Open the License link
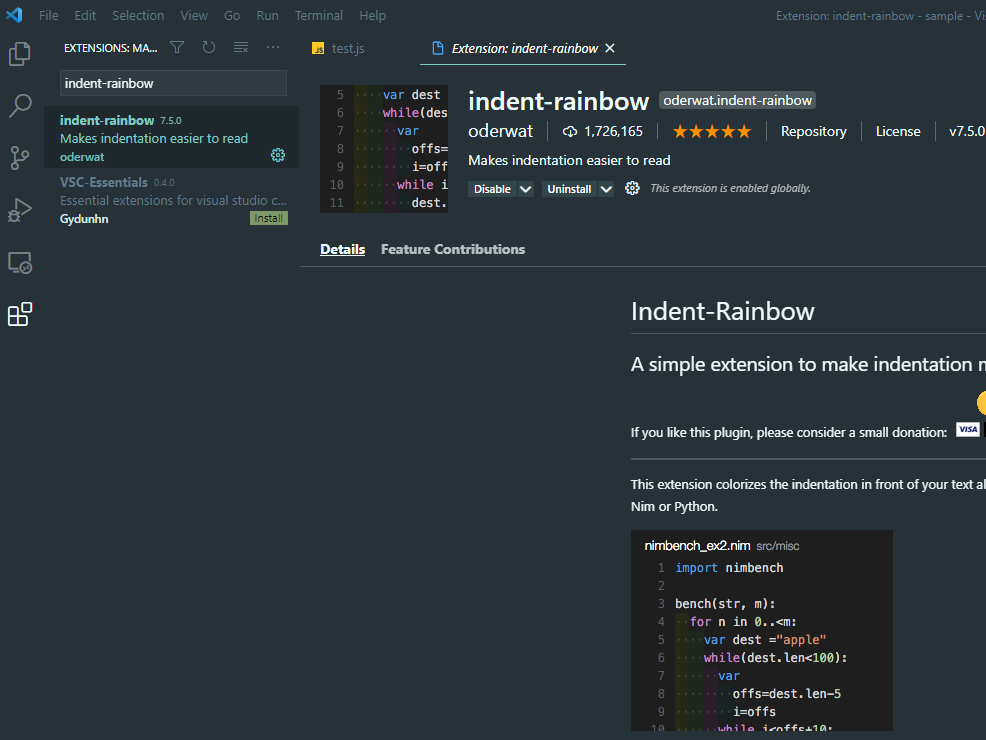This screenshot has width=986, height=740. point(898,131)
